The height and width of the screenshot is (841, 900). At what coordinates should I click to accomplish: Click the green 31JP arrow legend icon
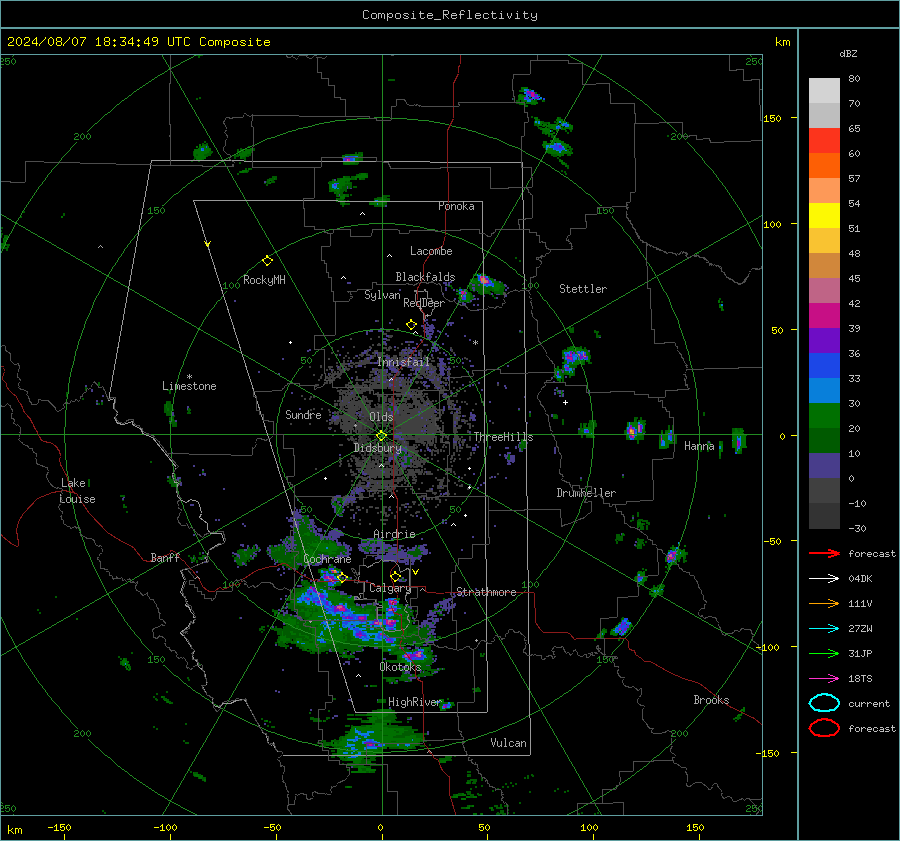pos(824,653)
